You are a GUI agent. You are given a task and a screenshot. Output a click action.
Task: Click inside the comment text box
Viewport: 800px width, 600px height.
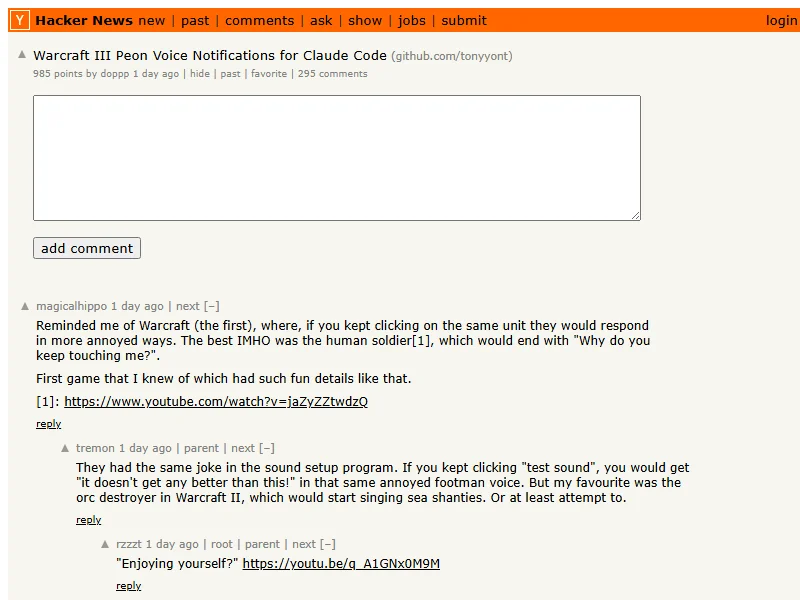coord(336,158)
